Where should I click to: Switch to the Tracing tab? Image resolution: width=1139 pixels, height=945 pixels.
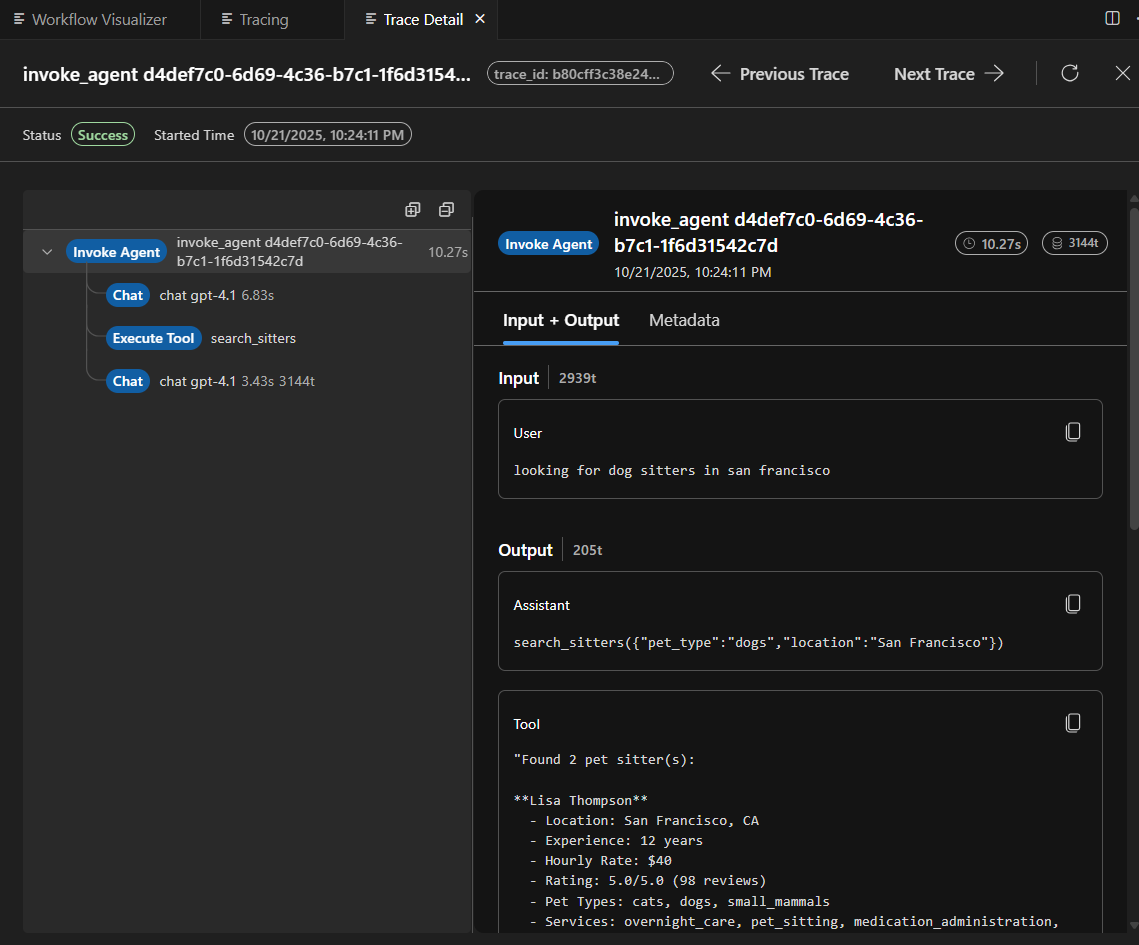(255, 20)
